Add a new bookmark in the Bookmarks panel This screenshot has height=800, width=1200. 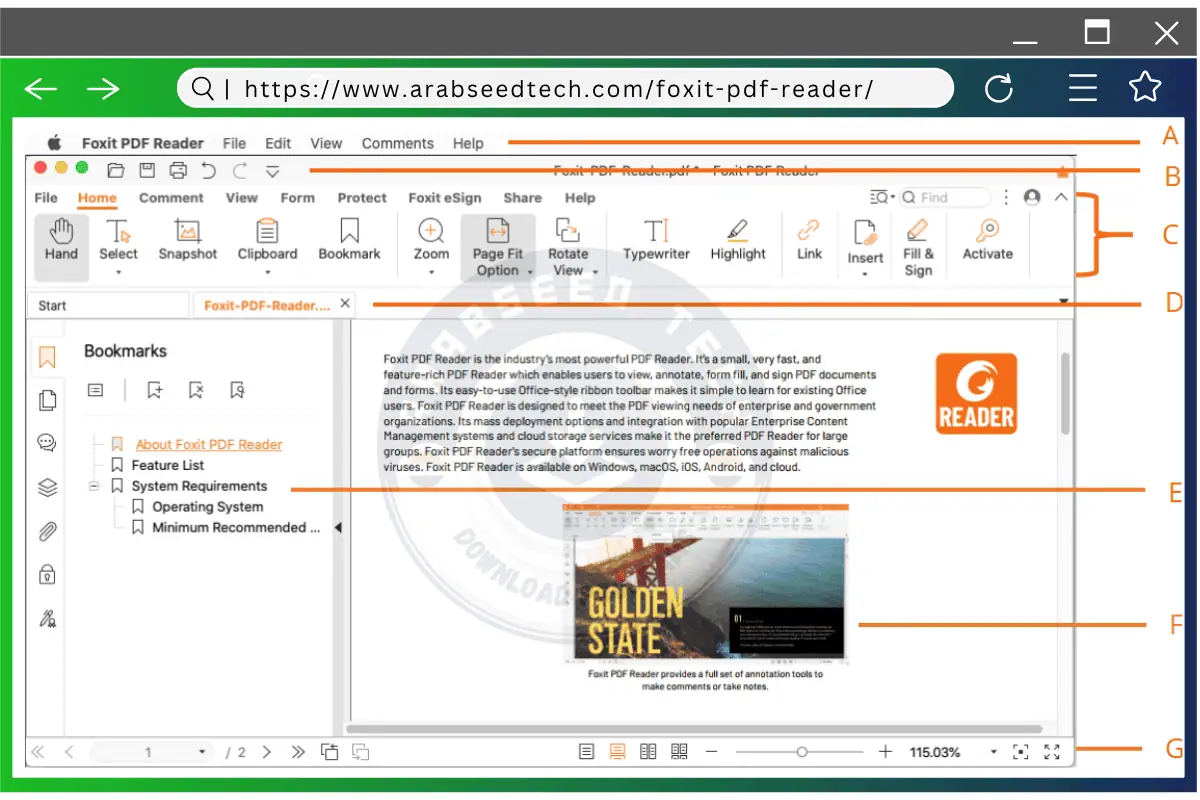[x=154, y=390]
